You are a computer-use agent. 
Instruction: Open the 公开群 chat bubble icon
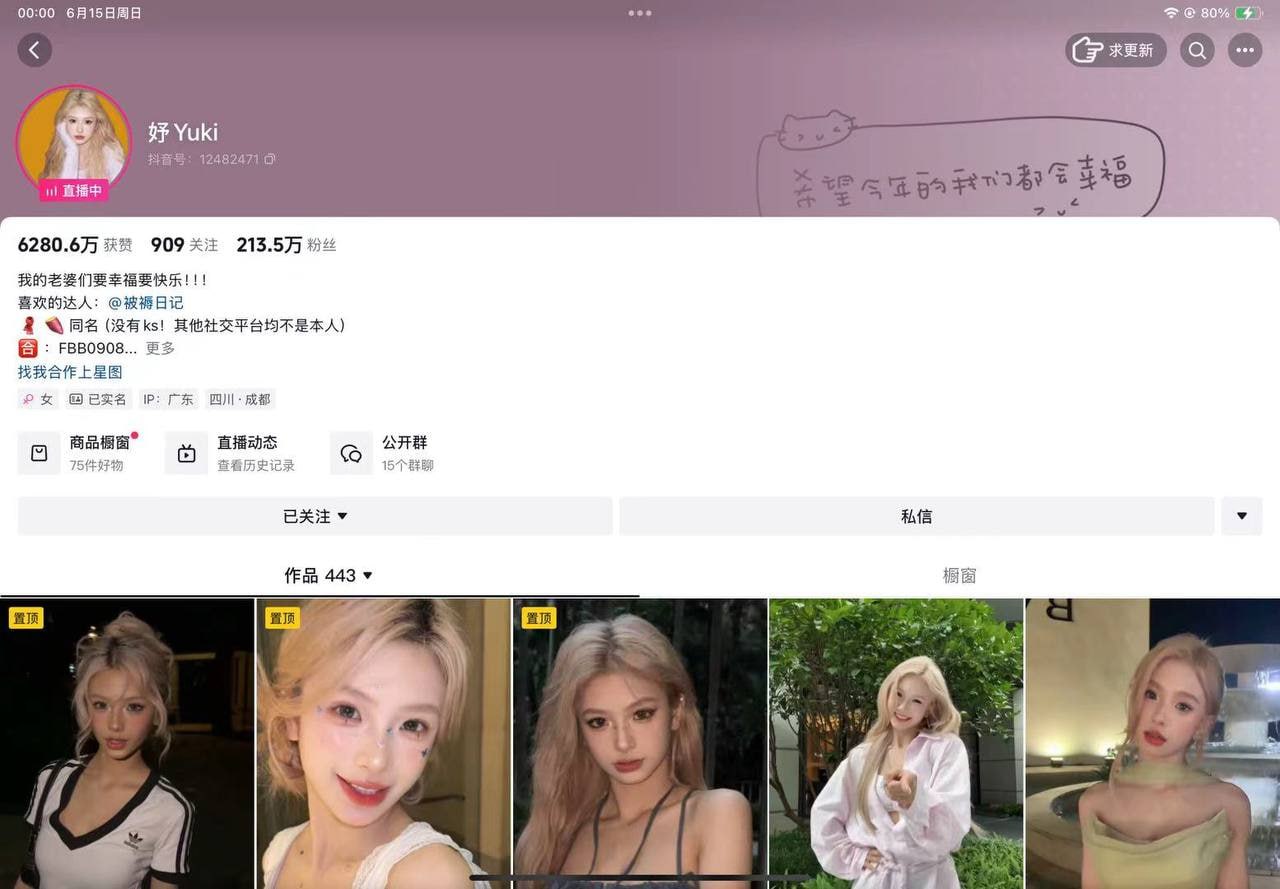click(x=351, y=453)
